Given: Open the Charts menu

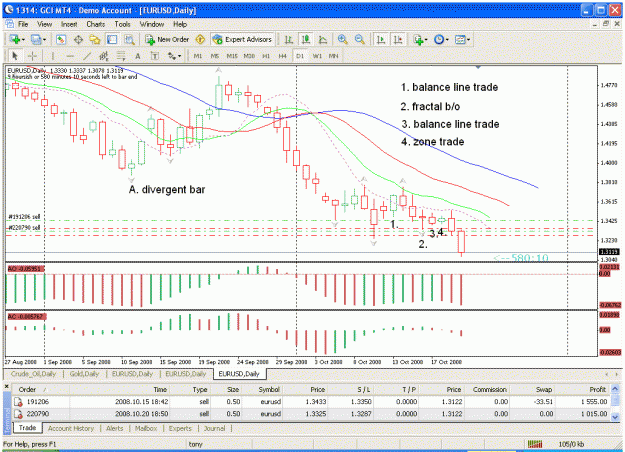Looking at the screenshot, I should [x=96, y=24].
